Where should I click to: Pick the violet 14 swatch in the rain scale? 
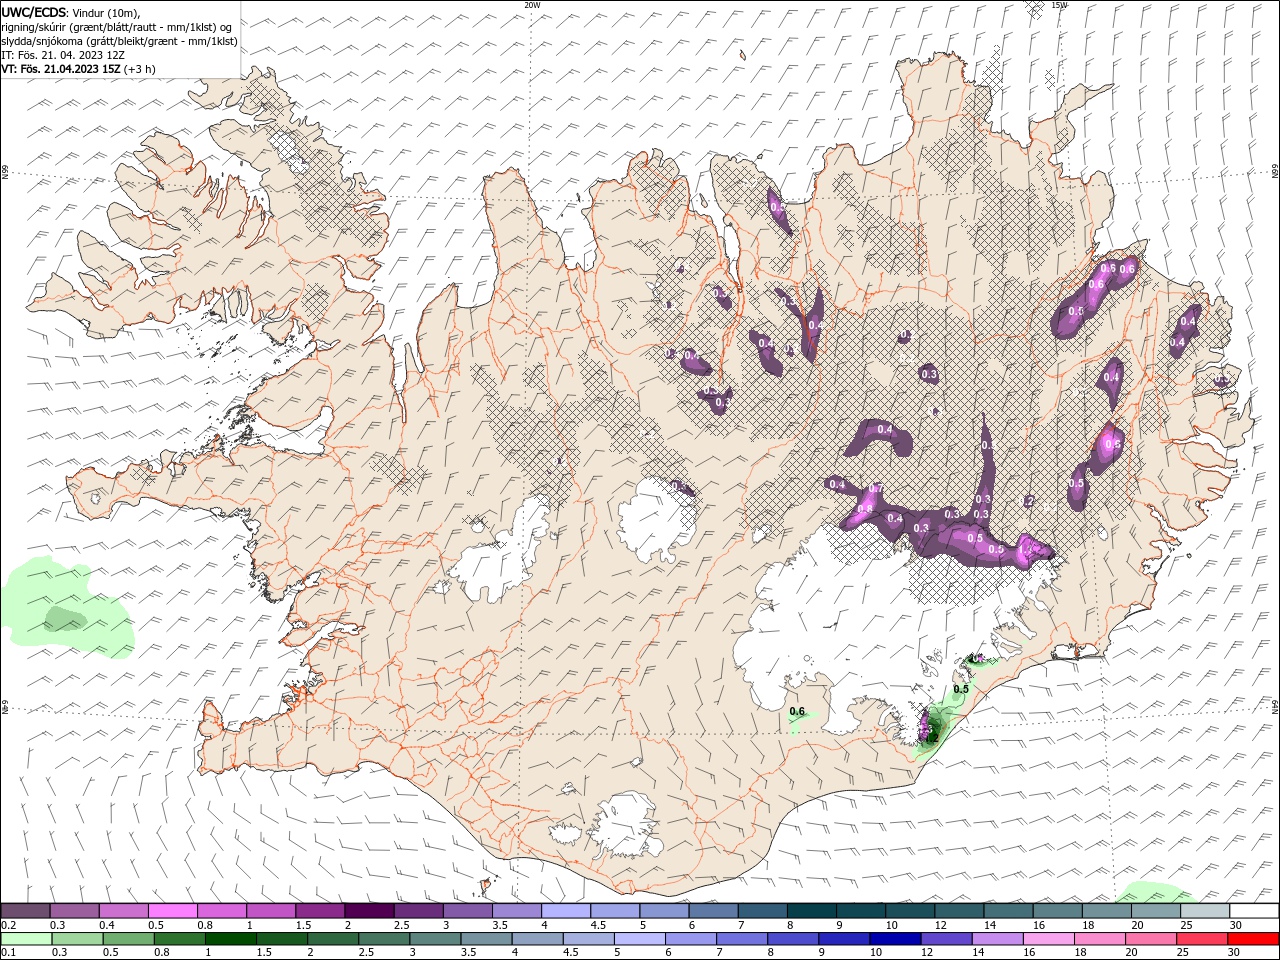point(996,939)
